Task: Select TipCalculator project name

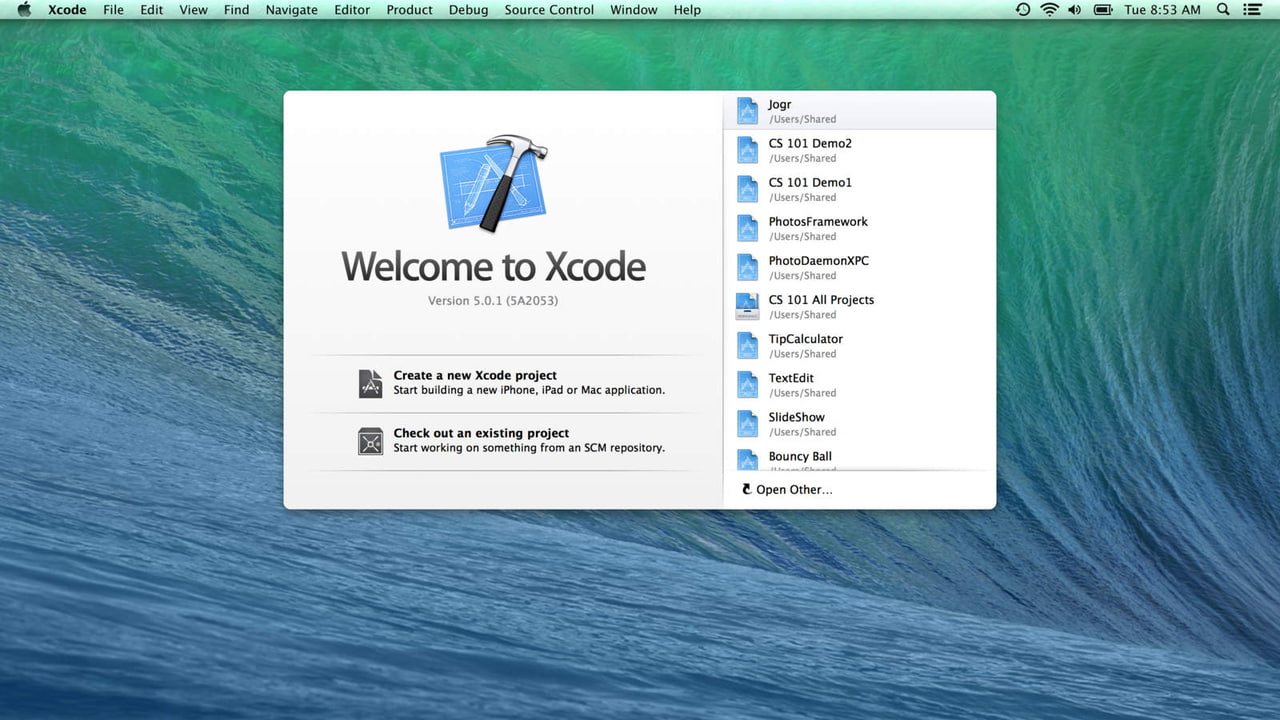Action: click(806, 339)
